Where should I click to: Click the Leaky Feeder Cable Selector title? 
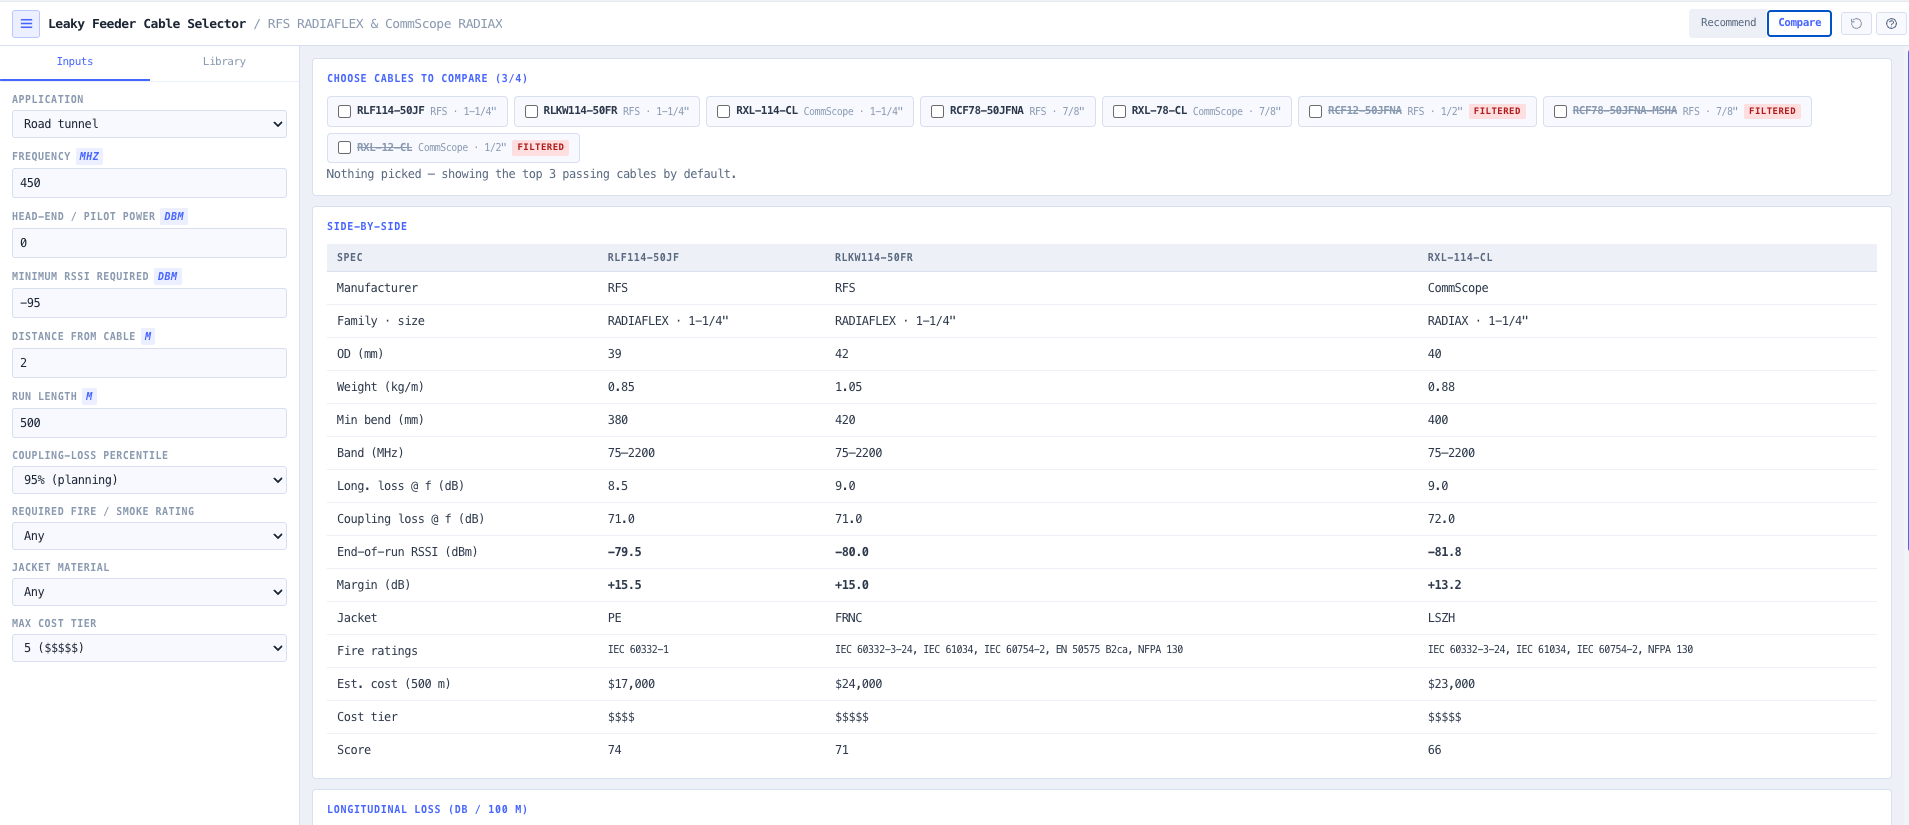(x=147, y=24)
